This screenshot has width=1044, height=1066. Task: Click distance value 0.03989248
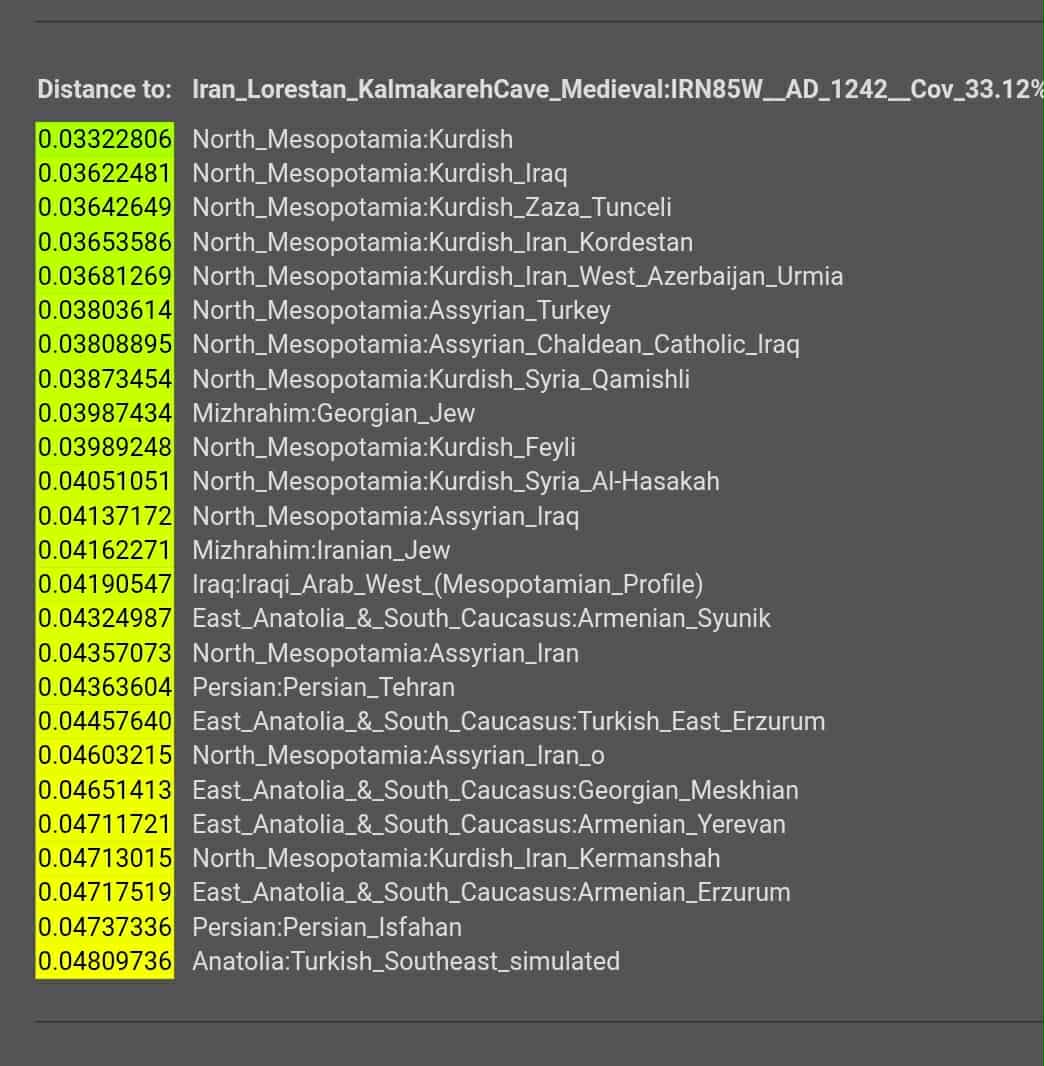(x=105, y=447)
